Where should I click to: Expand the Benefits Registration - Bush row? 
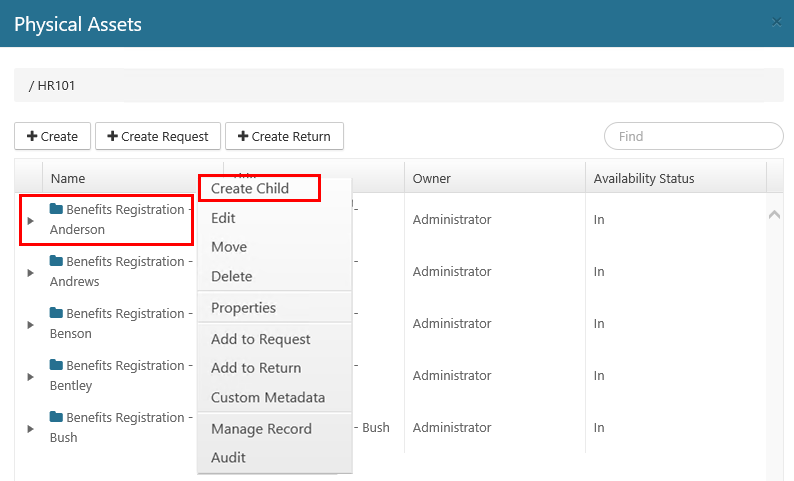coord(30,428)
